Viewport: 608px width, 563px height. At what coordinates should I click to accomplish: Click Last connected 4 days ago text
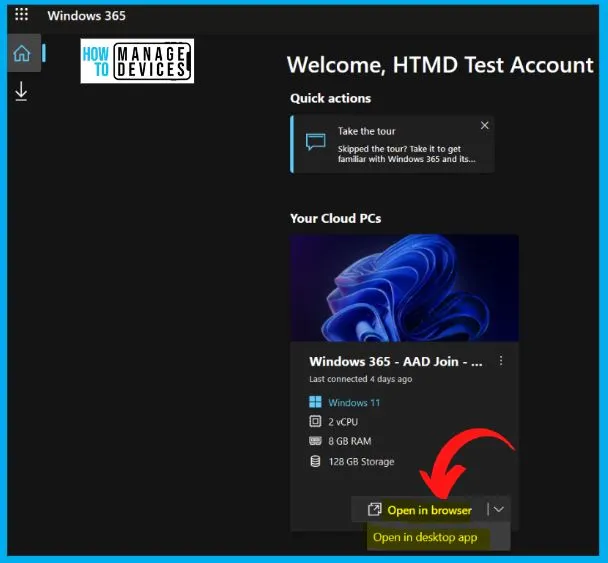point(361,379)
